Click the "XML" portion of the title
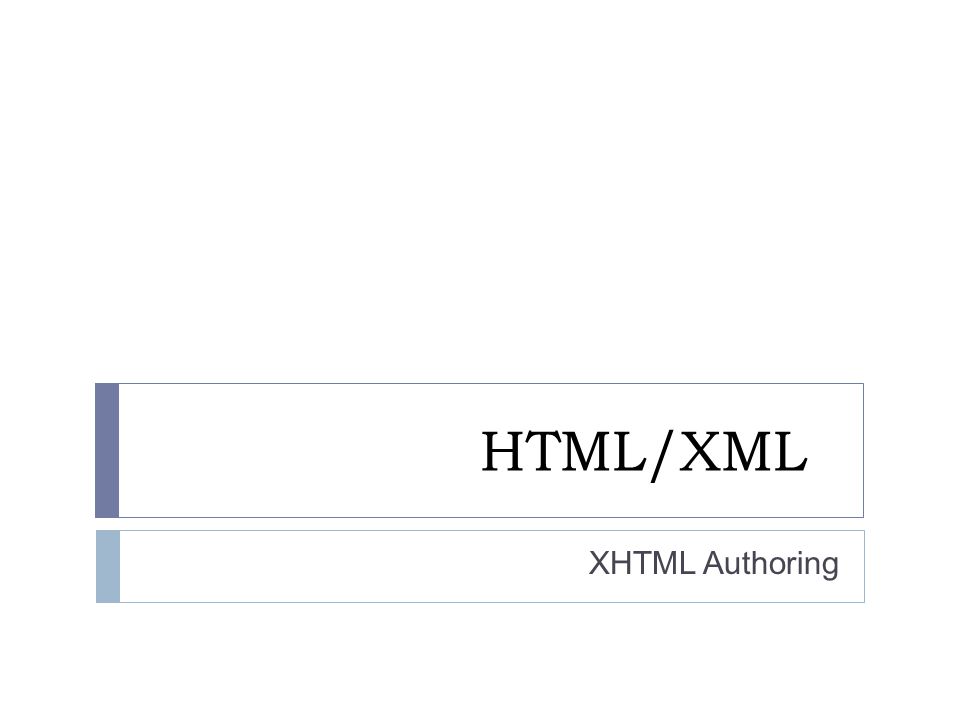Viewport: 960px width, 720px height. point(743,451)
